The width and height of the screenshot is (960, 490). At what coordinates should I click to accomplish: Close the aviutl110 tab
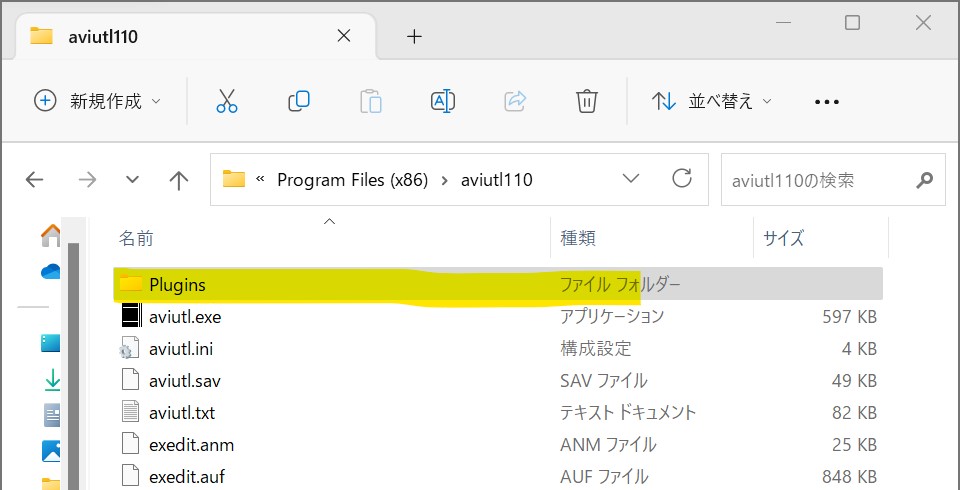click(x=344, y=36)
